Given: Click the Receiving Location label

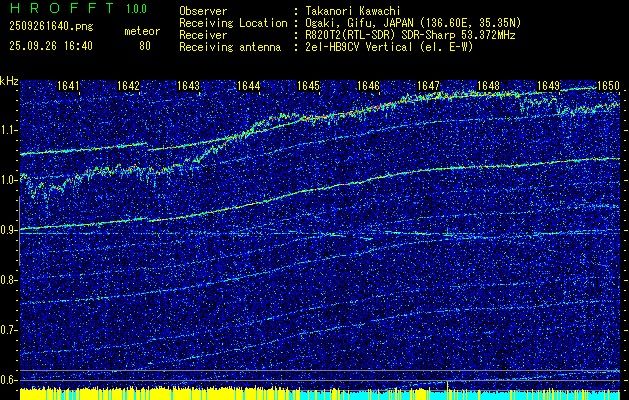Looking at the screenshot, I should click(233, 23).
